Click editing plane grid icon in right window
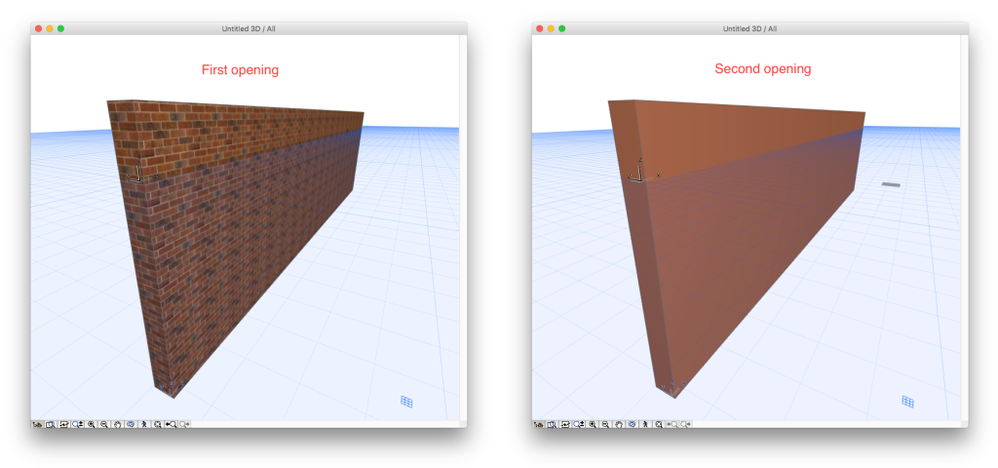998x468 pixels. click(x=908, y=401)
